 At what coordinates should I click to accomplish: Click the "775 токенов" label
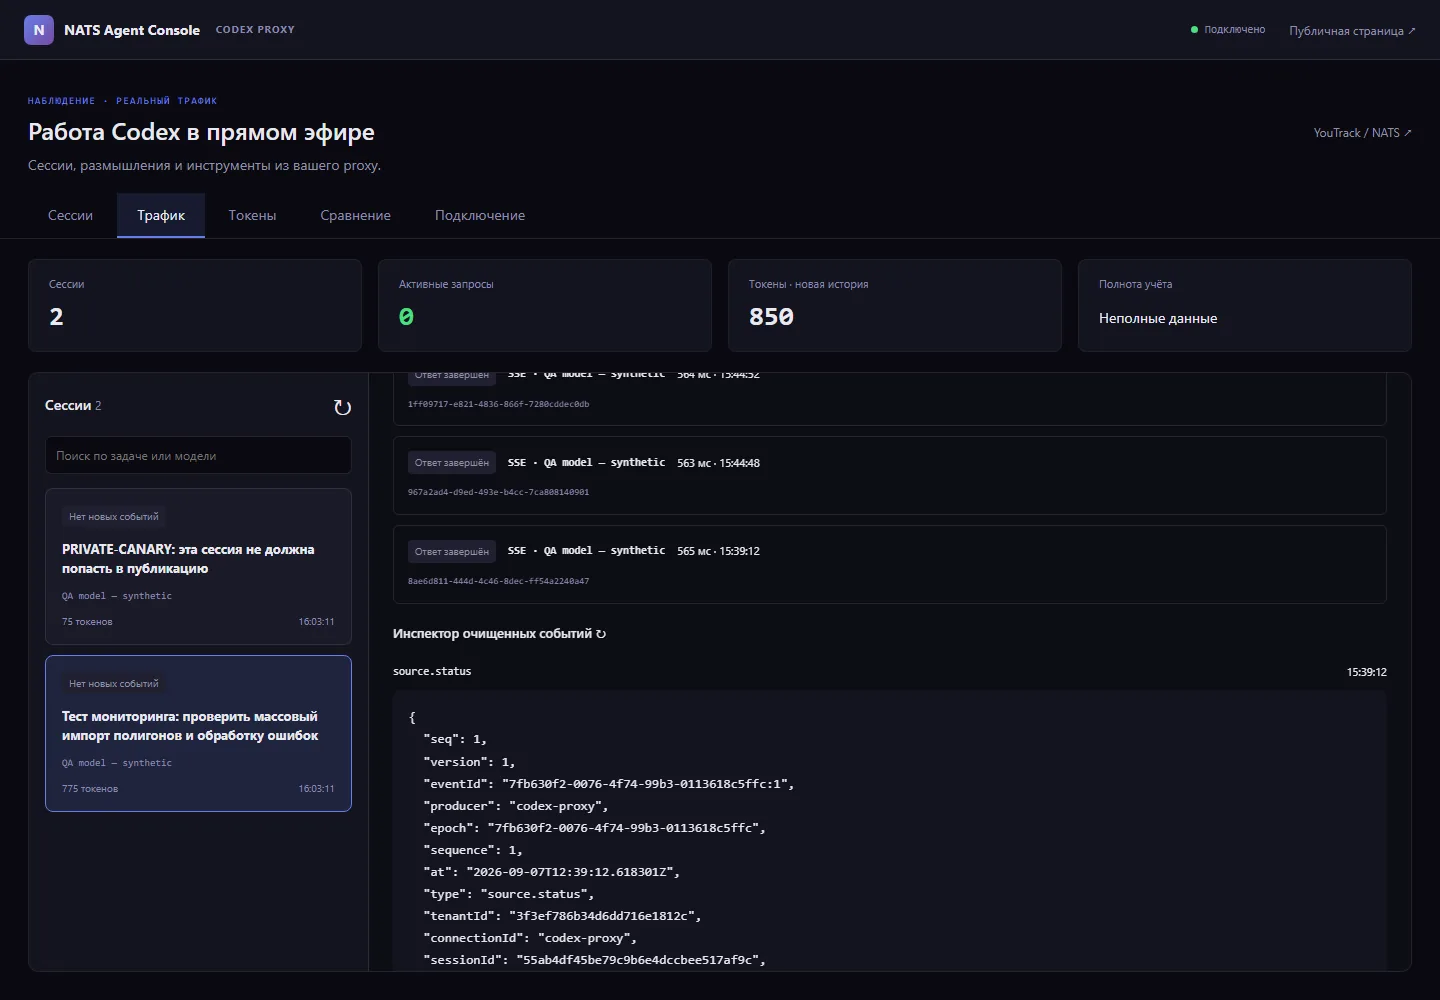click(90, 789)
